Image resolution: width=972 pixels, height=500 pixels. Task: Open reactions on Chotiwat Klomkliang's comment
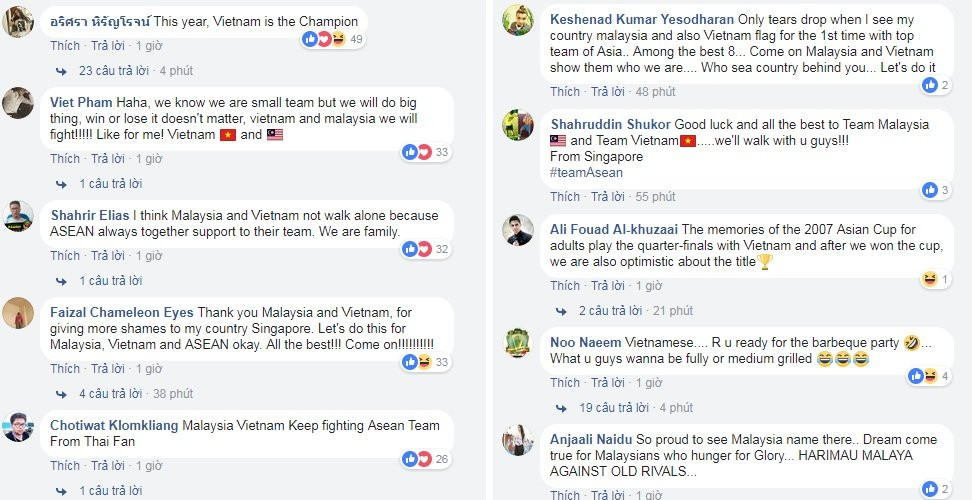[416, 459]
